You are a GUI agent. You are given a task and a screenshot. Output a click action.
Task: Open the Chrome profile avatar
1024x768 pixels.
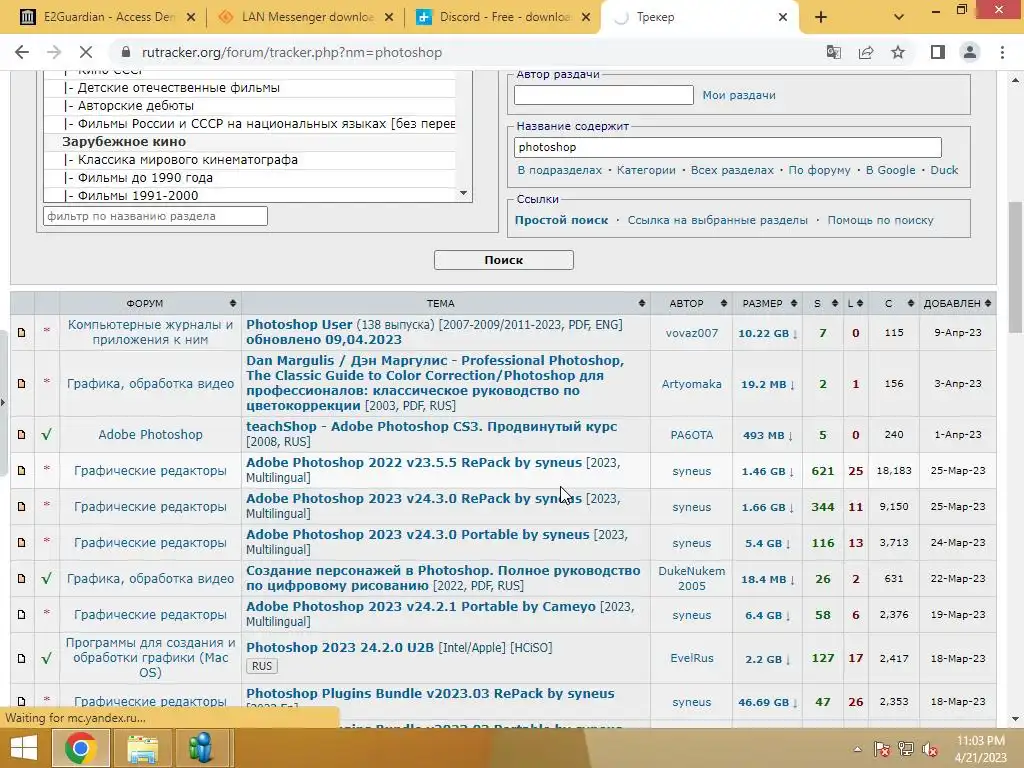(x=970, y=52)
